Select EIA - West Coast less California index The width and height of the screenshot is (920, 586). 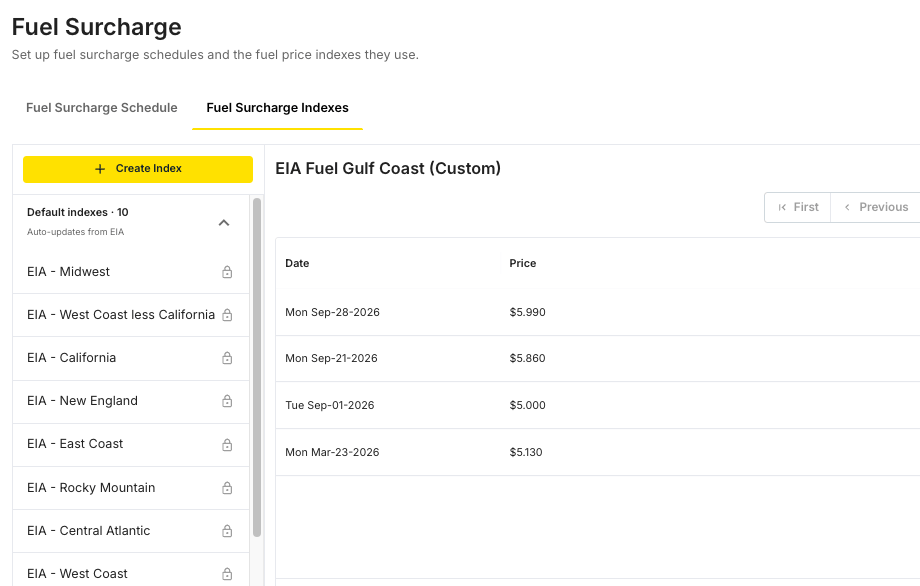131,315
